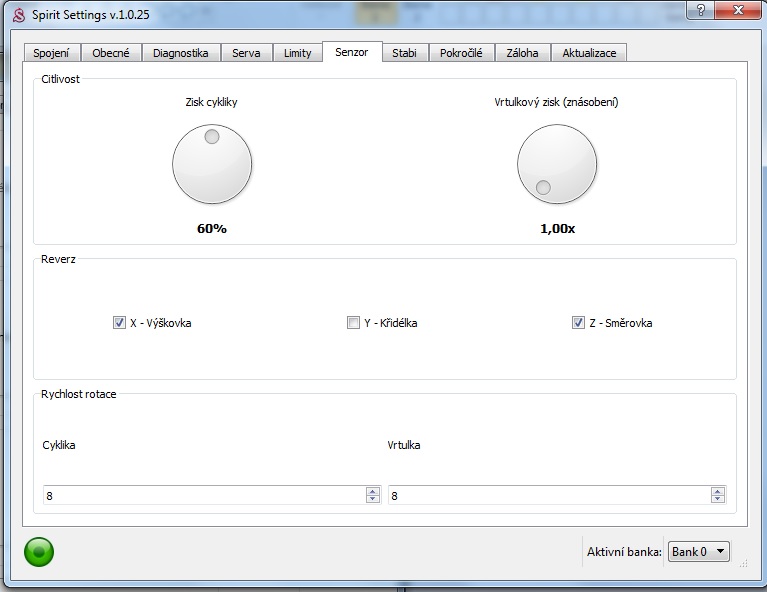Go to the Serva tab
Screen dimensions: 767x592
pyautogui.click(x=246, y=53)
